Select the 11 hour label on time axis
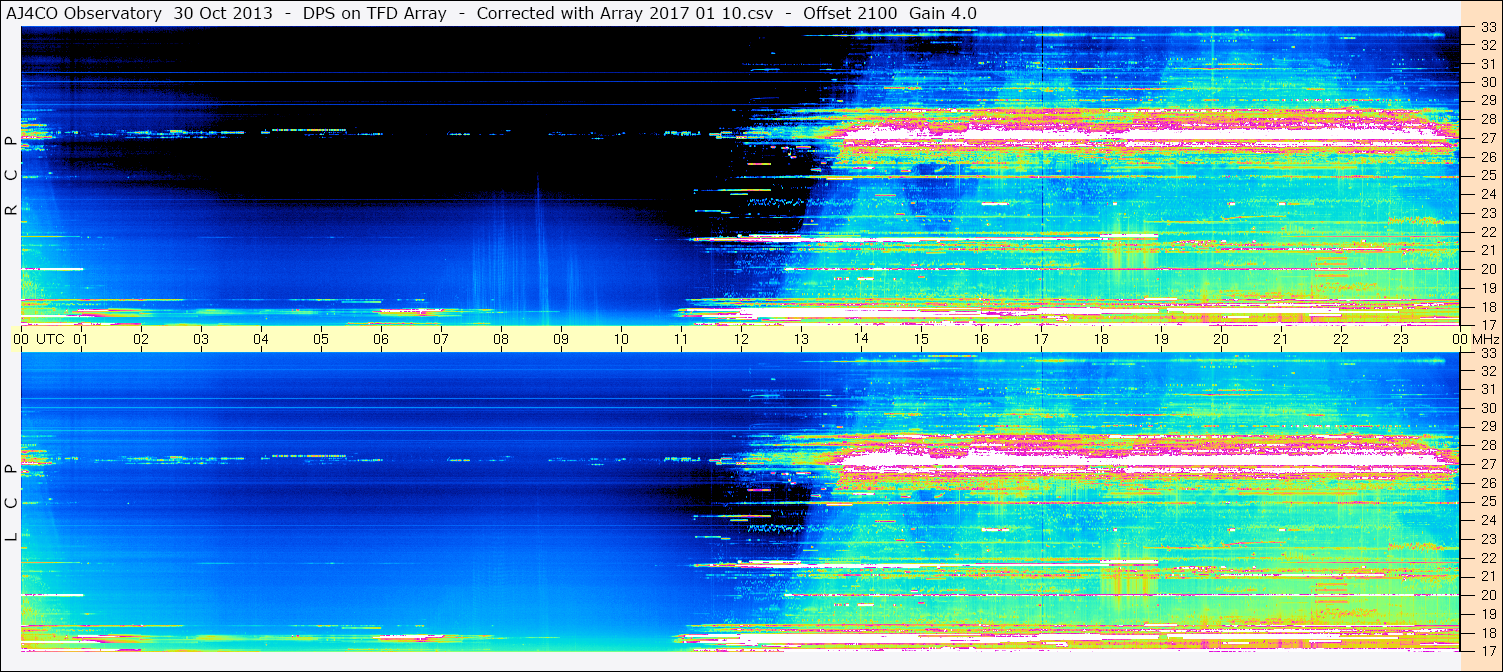 (681, 339)
